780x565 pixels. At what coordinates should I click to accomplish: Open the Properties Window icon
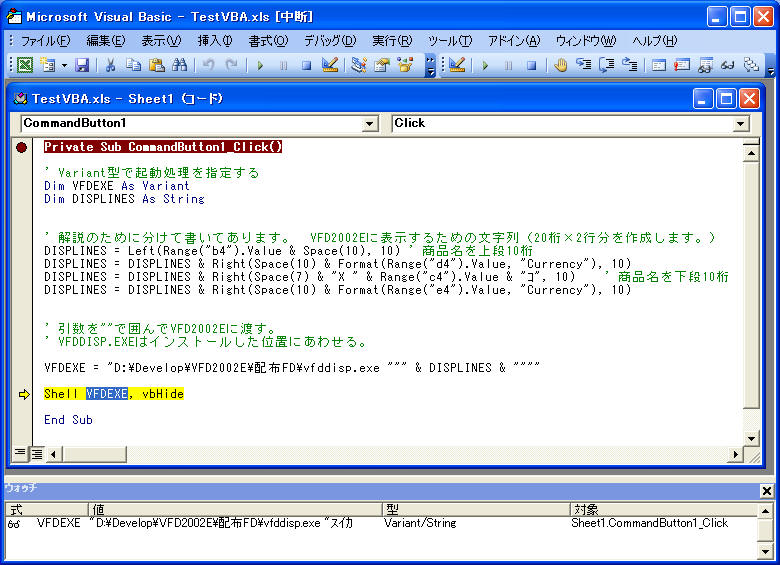[382, 65]
